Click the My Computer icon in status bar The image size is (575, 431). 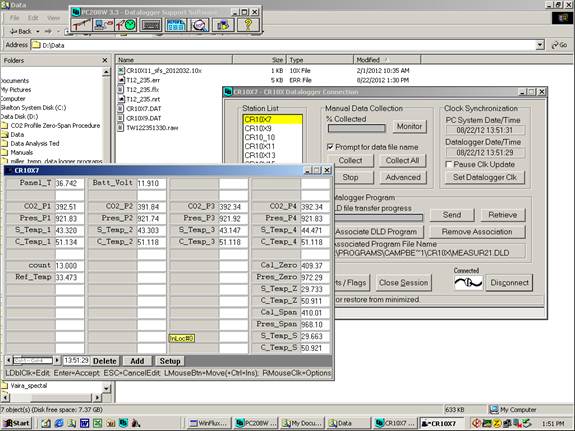click(494, 409)
